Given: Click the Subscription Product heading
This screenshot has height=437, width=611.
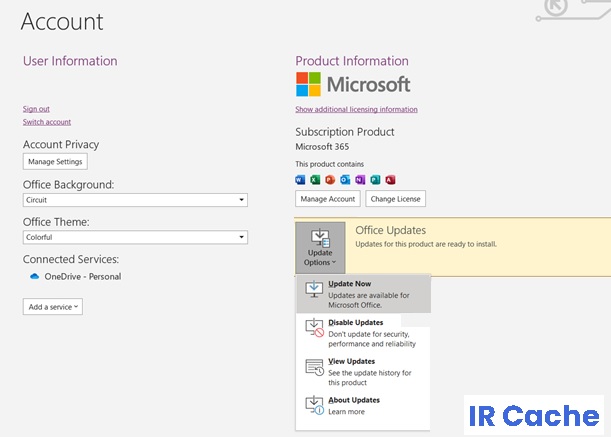Looking at the screenshot, I should coord(345,132).
